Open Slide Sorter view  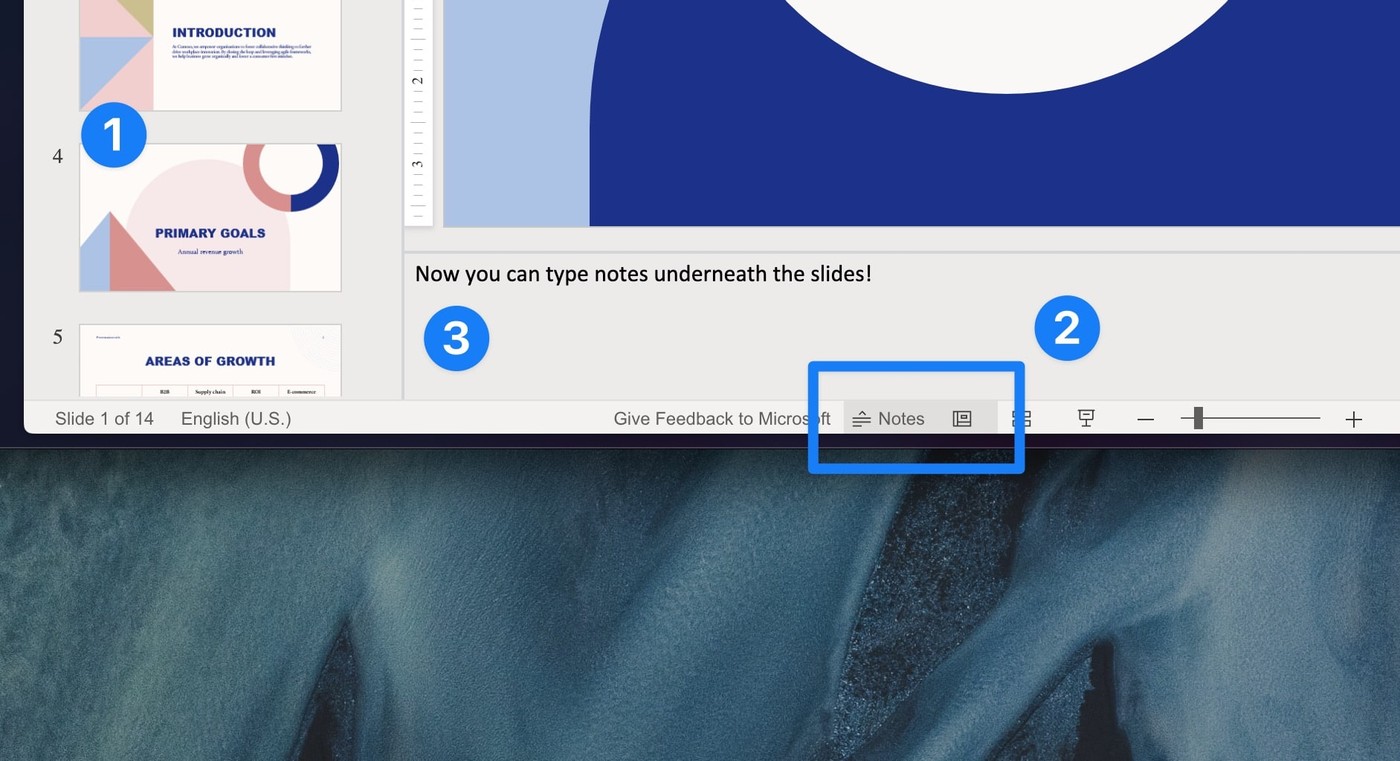1022,418
